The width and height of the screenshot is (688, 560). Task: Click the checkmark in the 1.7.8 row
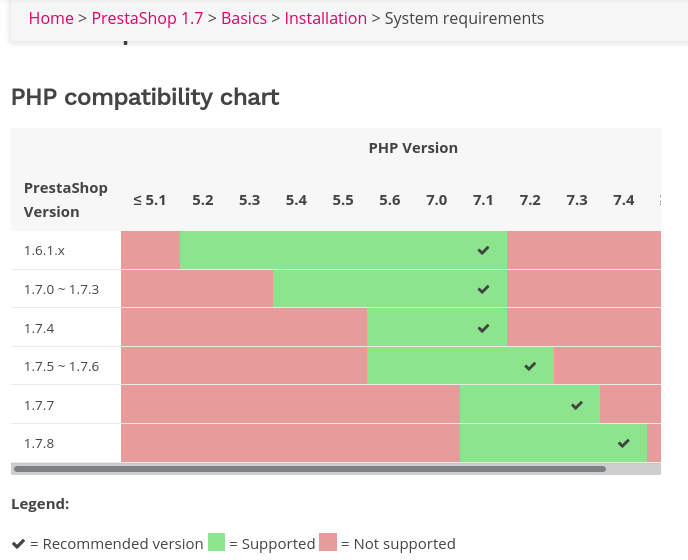[624, 443]
